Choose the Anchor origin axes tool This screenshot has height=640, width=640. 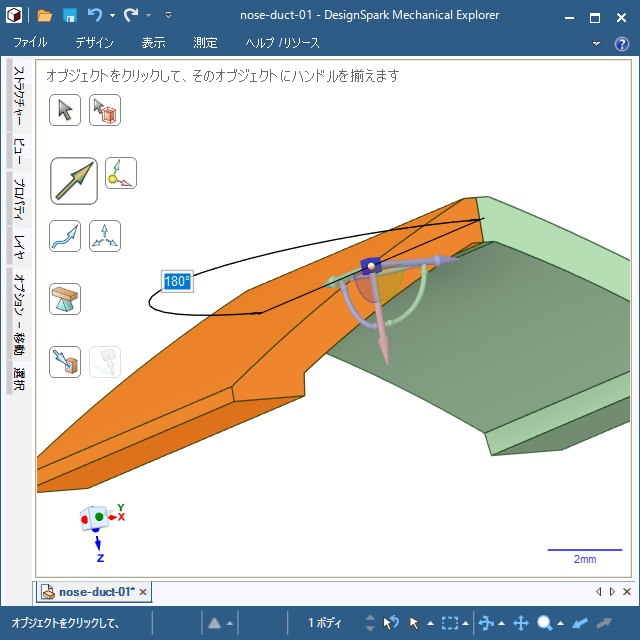click(x=121, y=173)
